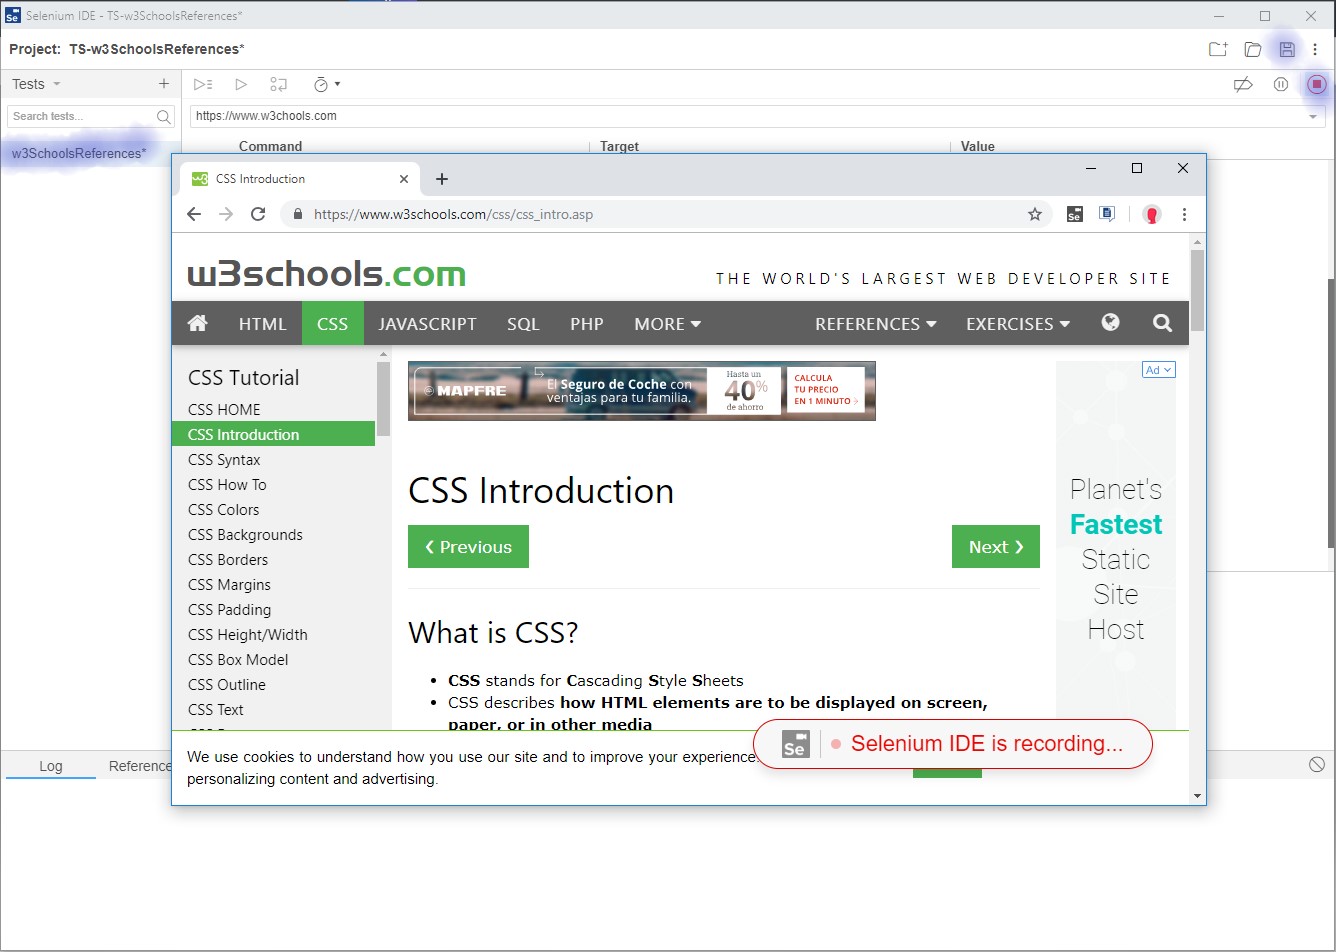Open the Chrome three-dot menu
Viewport: 1336px width, 952px height.
click(1185, 214)
